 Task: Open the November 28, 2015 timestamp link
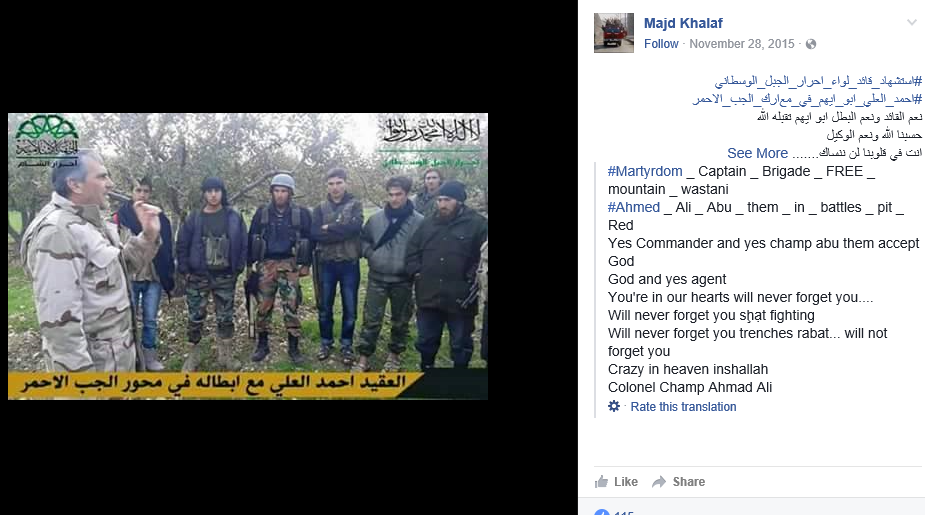tap(742, 44)
